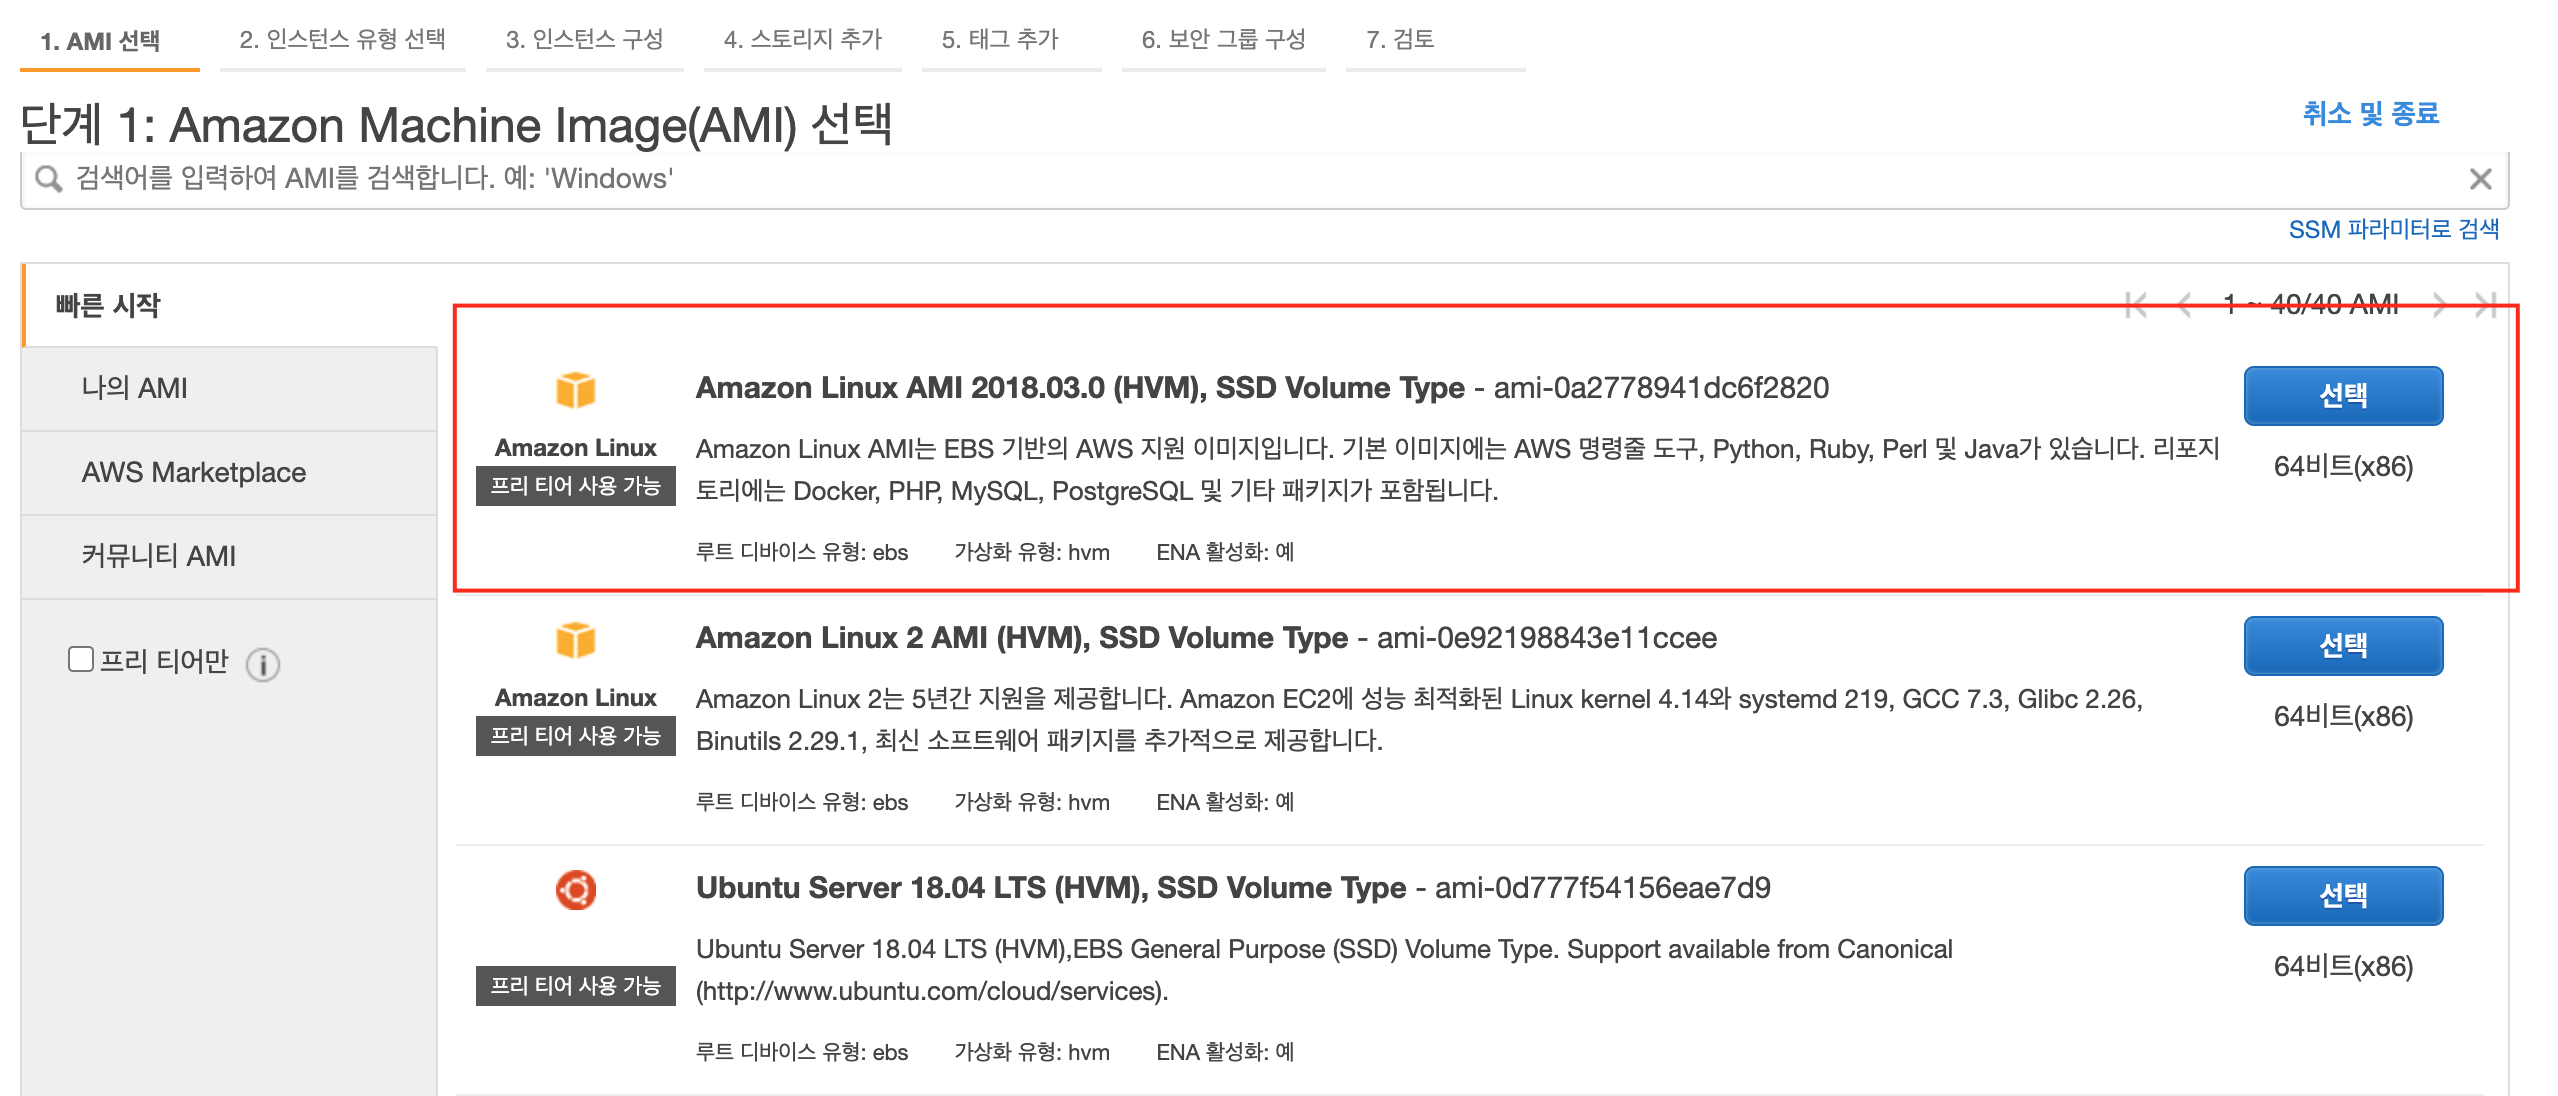Select Ubuntu Server 18.04 LTS button
This screenshot has width=2558, height=1096.
2343,895
